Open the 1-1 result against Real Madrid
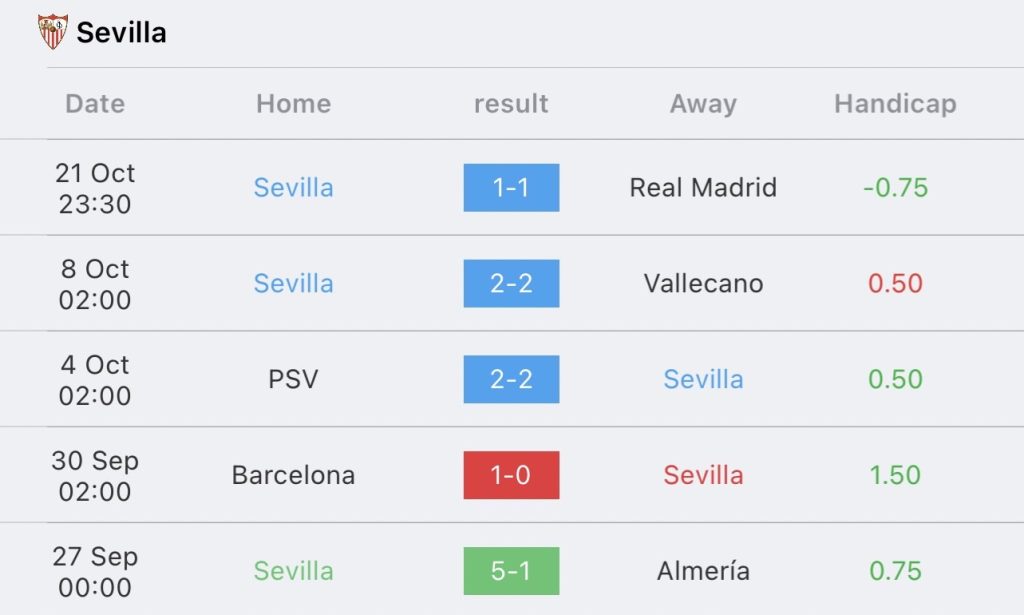 coord(511,187)
